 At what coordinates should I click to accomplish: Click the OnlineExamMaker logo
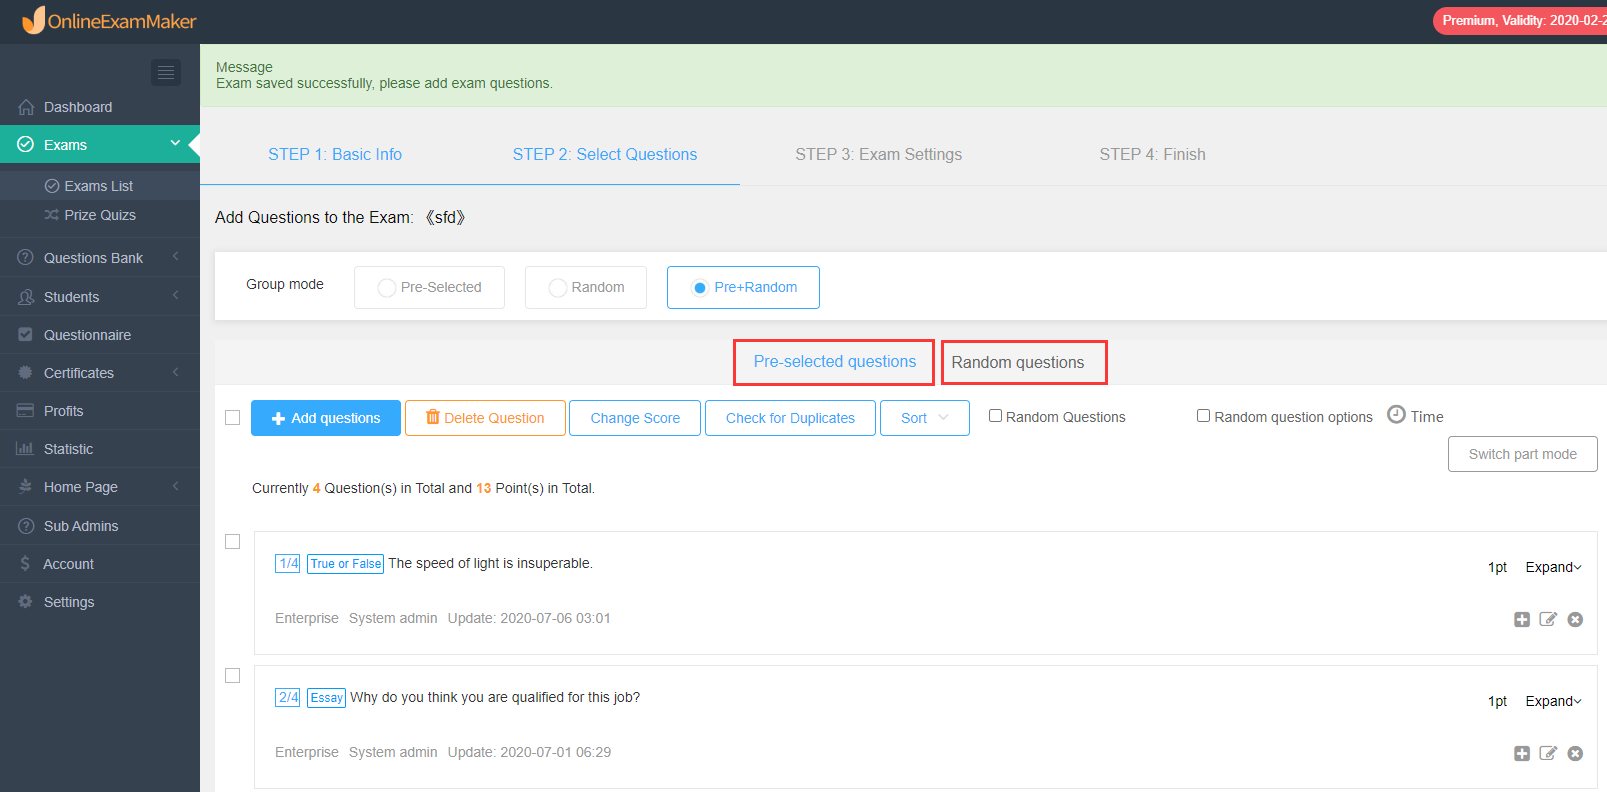click(110, 20)
